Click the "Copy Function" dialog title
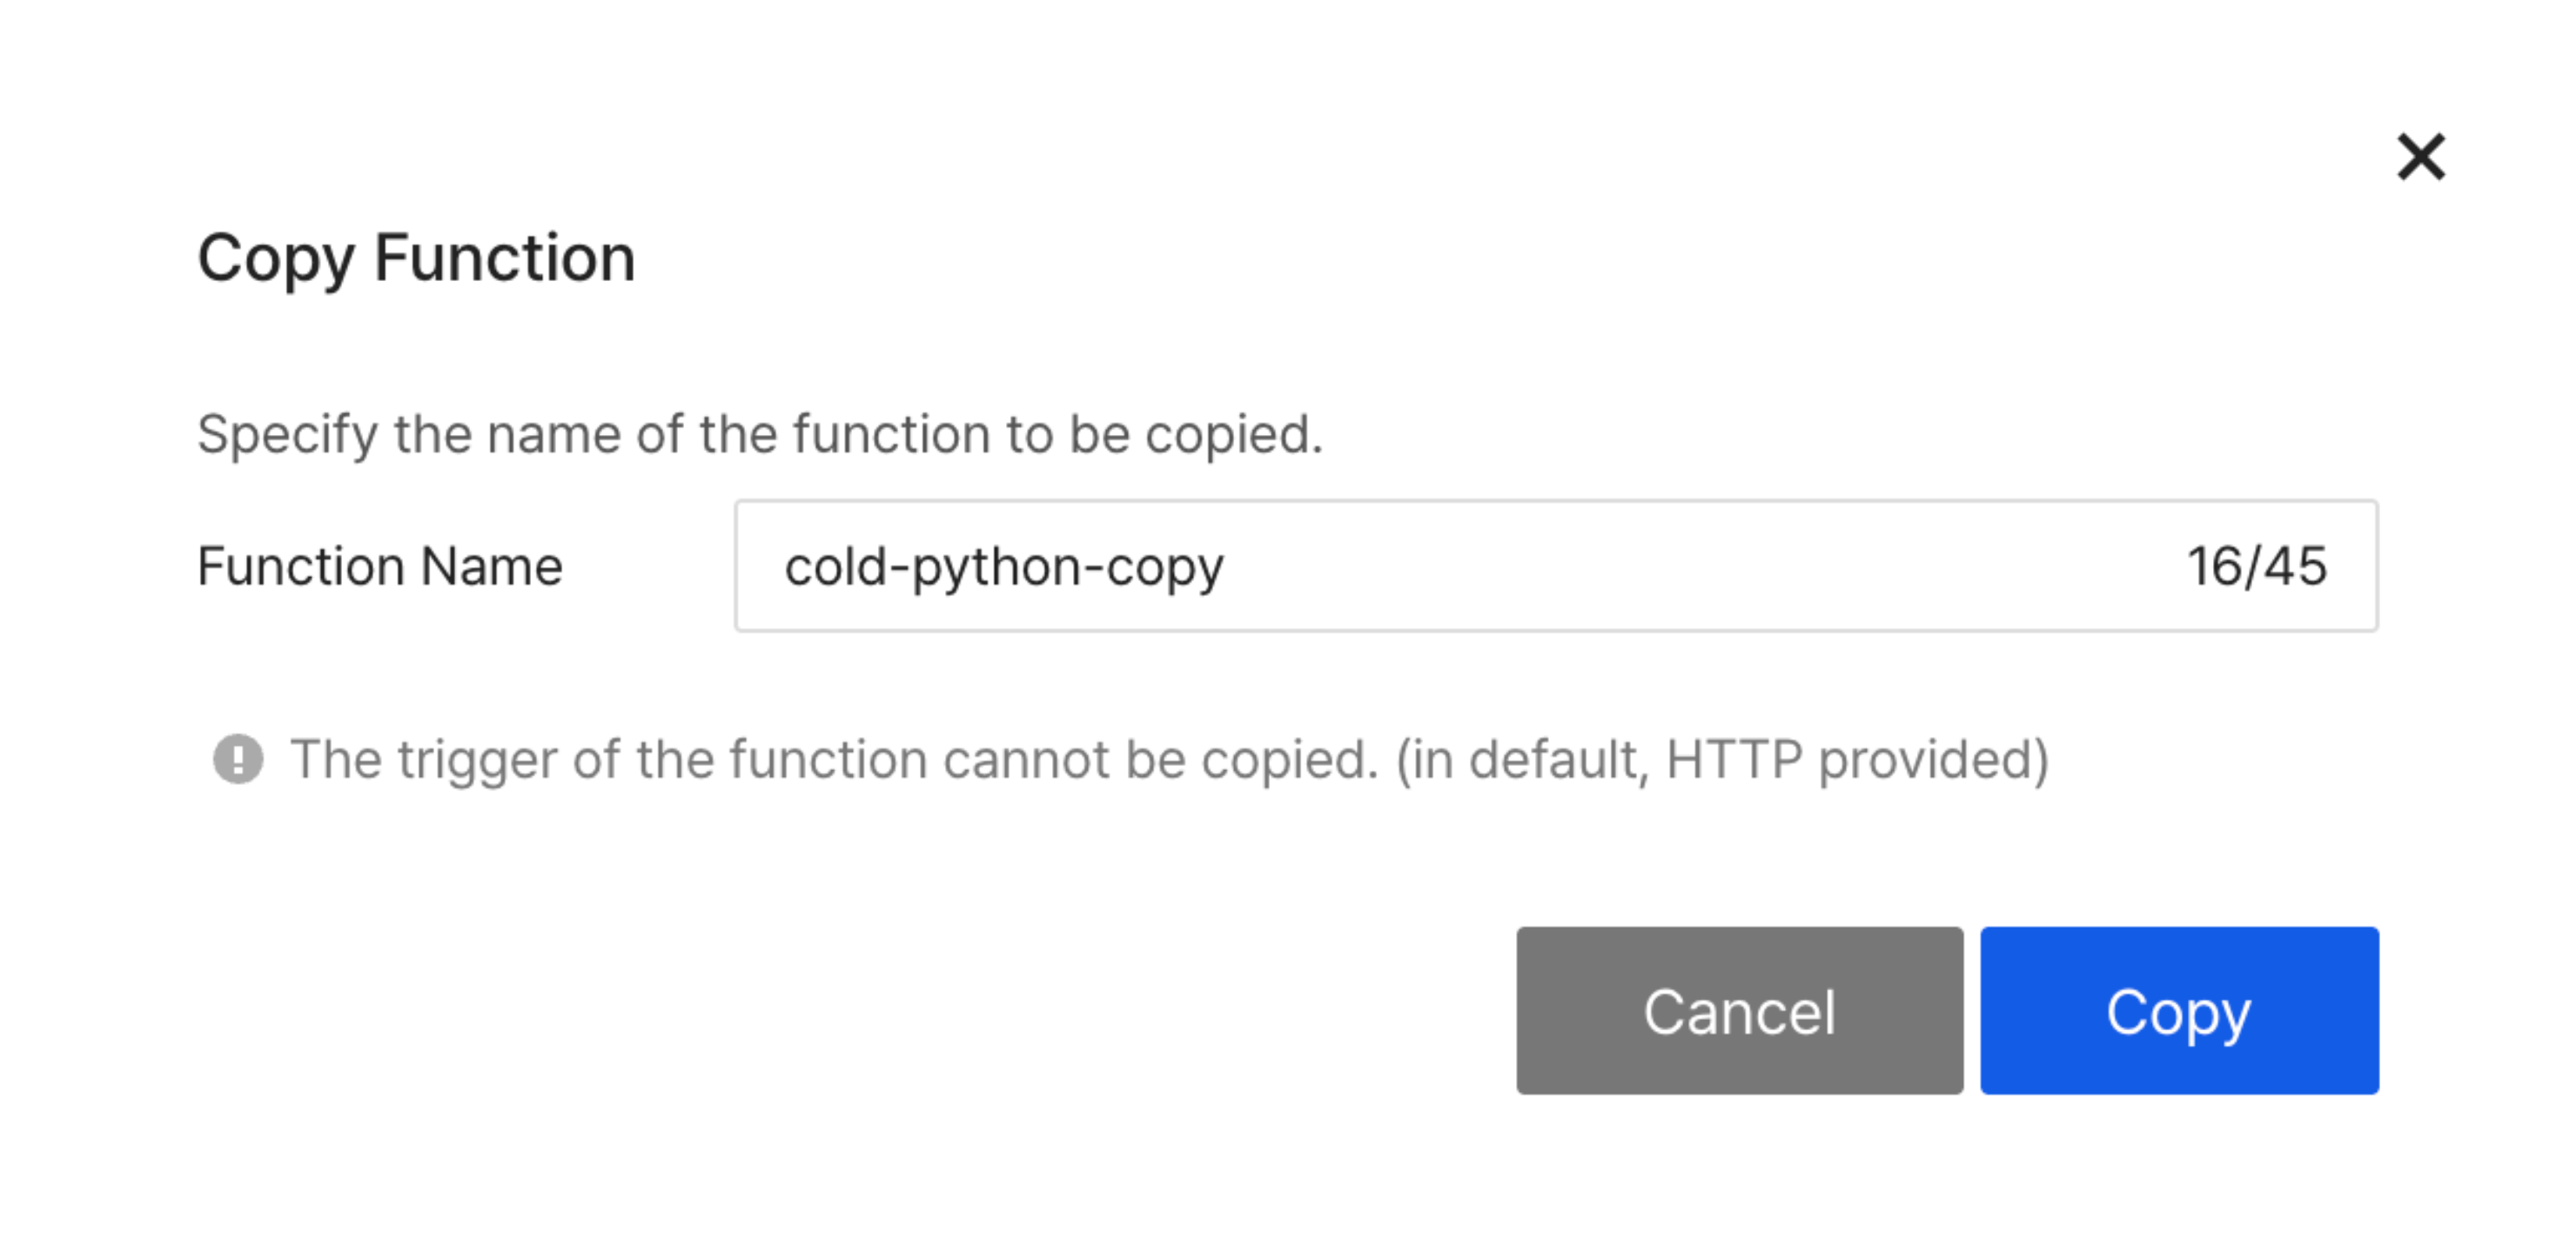2576x1246 pixels. coord(416,258)
